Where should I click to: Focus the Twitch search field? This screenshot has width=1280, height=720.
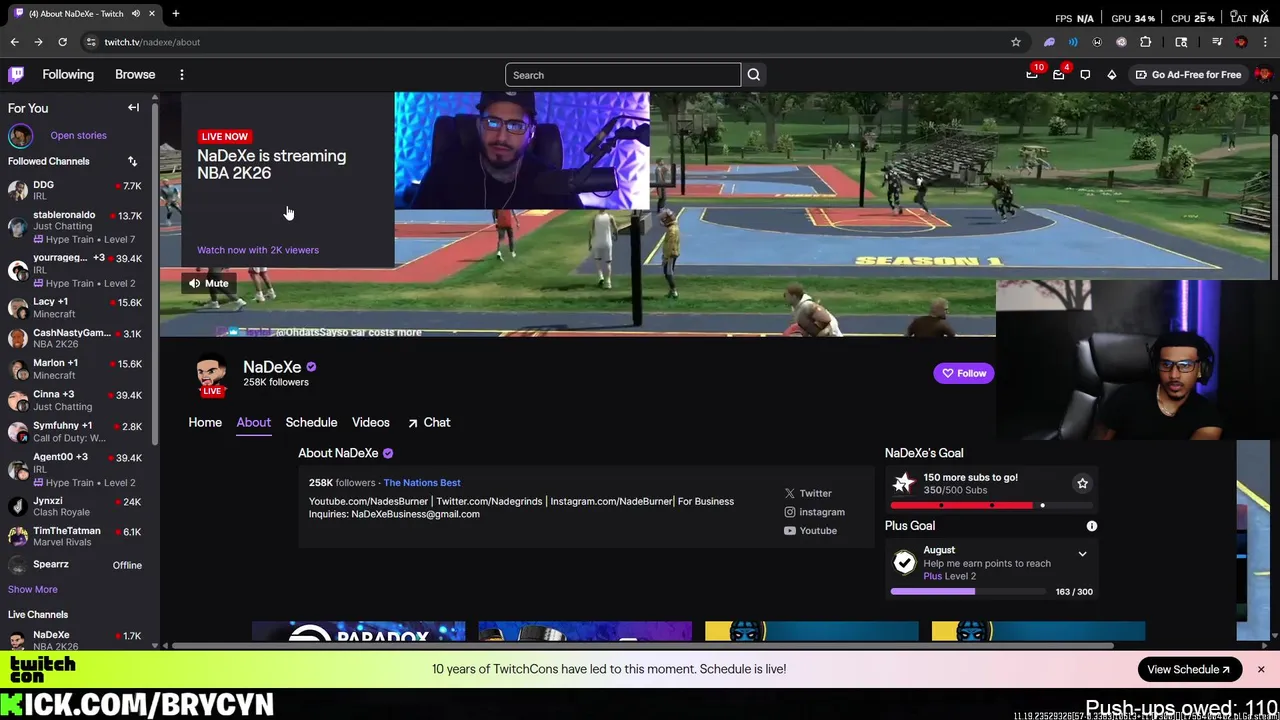[x=623, y=75]
